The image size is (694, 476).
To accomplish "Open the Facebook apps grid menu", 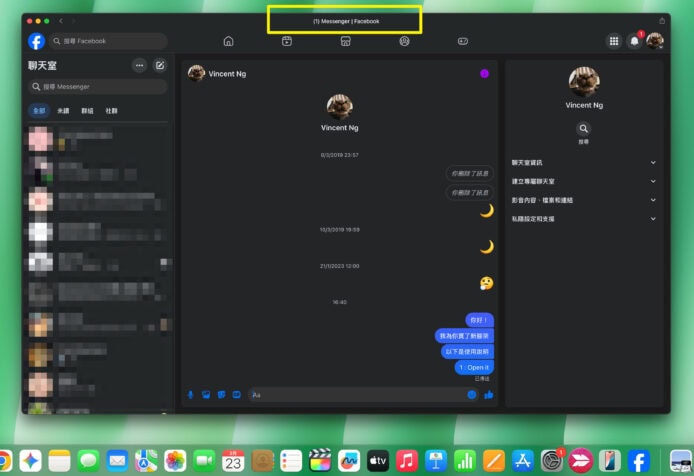I will pos(614,41).
